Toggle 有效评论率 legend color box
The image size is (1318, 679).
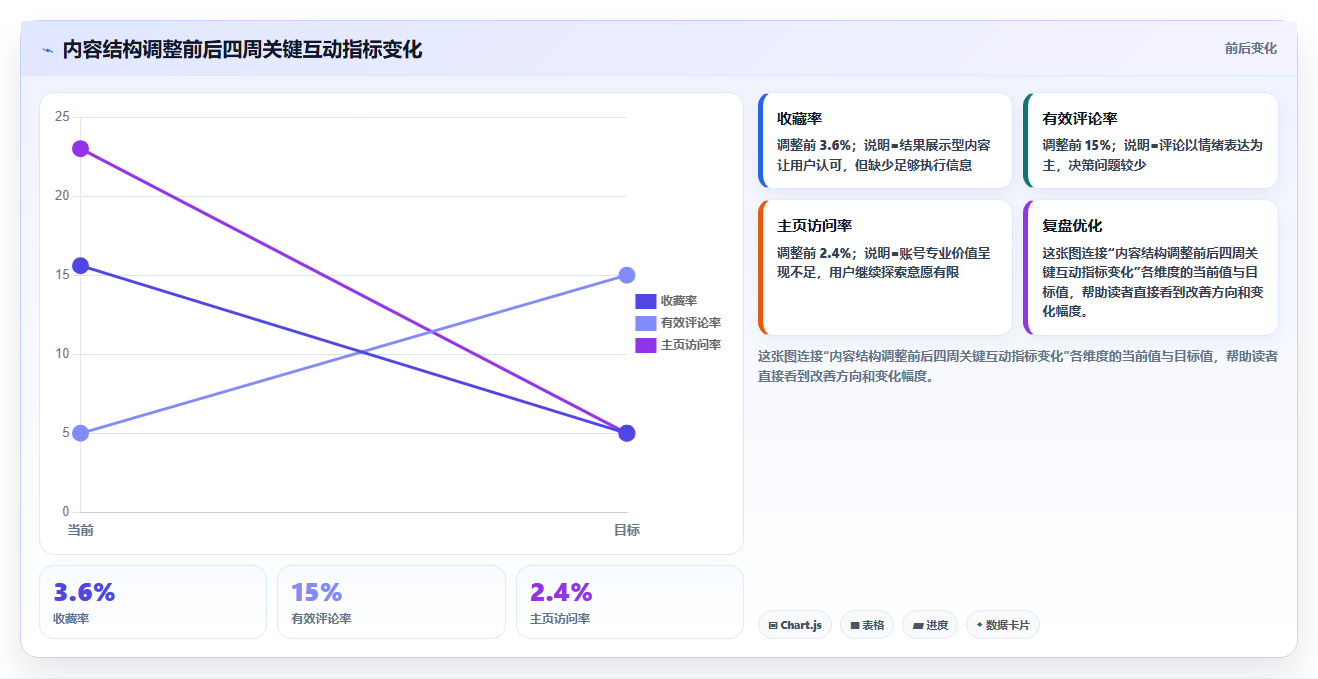[645, 323]
